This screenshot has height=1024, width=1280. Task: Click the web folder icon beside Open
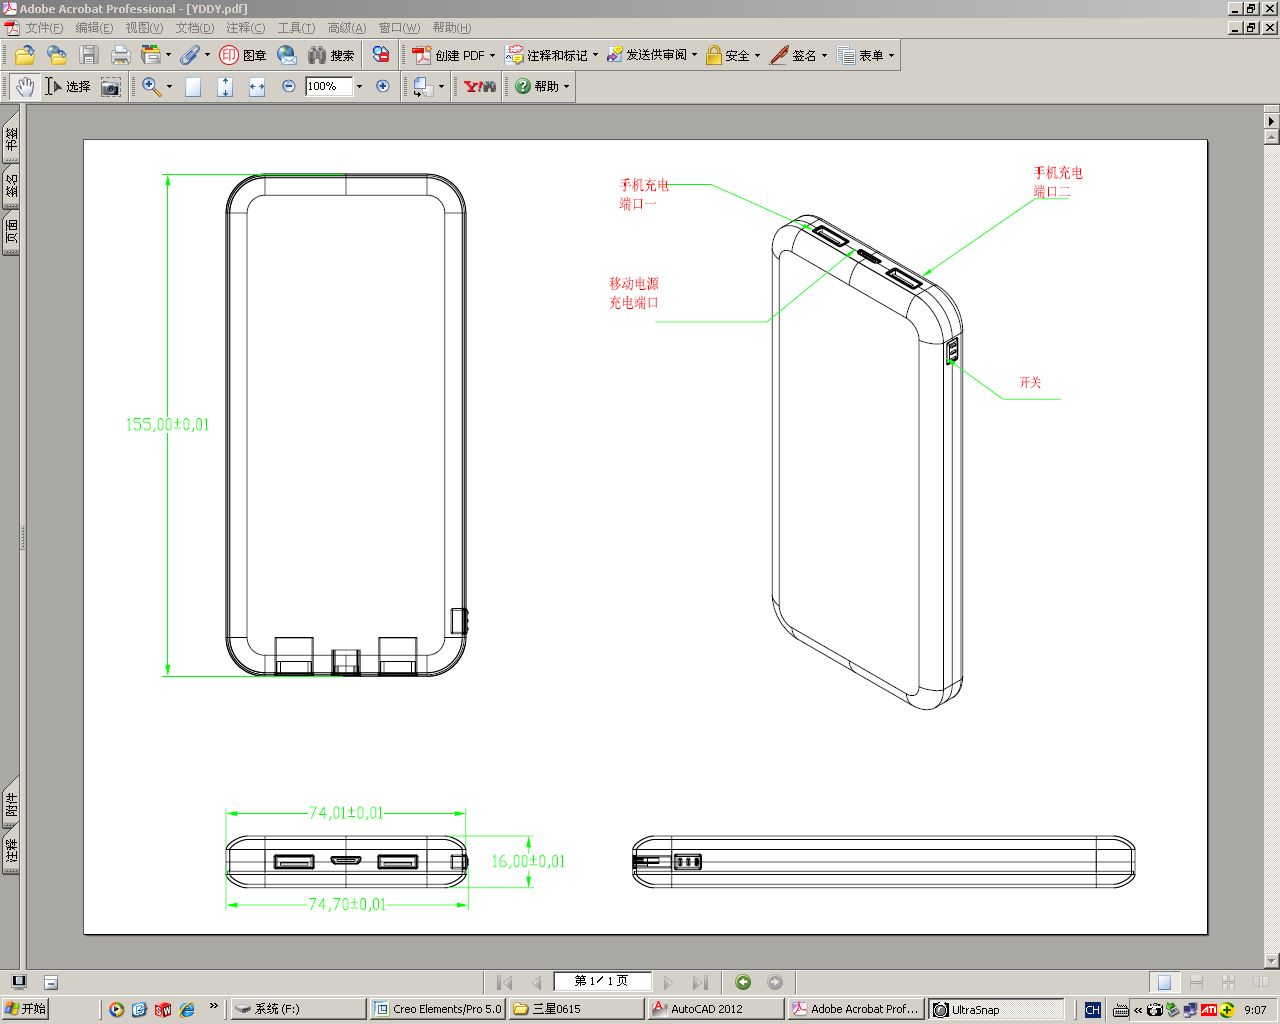[57, 56]
